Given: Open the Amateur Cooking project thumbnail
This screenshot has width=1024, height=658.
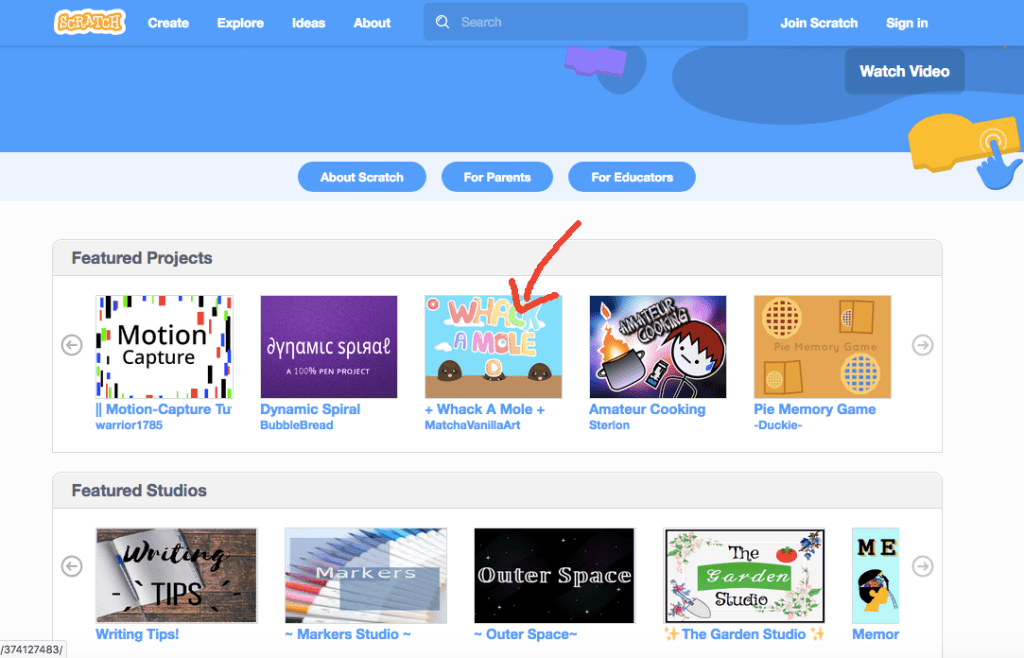Looking at the screenshot, I should (657, 347).
